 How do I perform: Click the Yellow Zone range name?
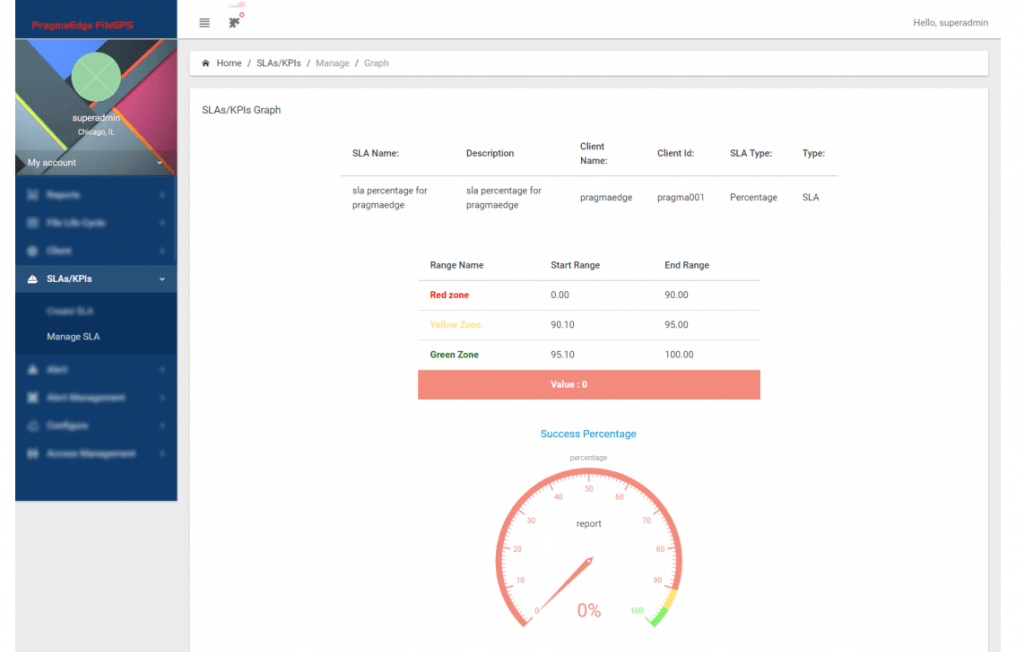point(455,325)
